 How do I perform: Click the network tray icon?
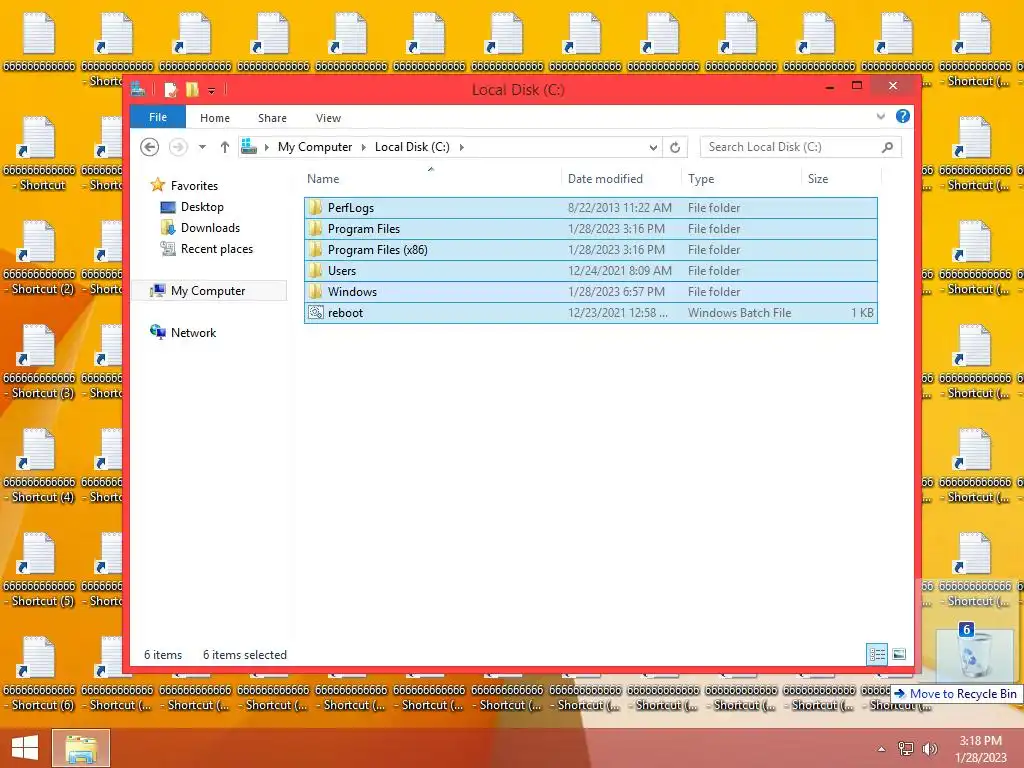[905, 748]
